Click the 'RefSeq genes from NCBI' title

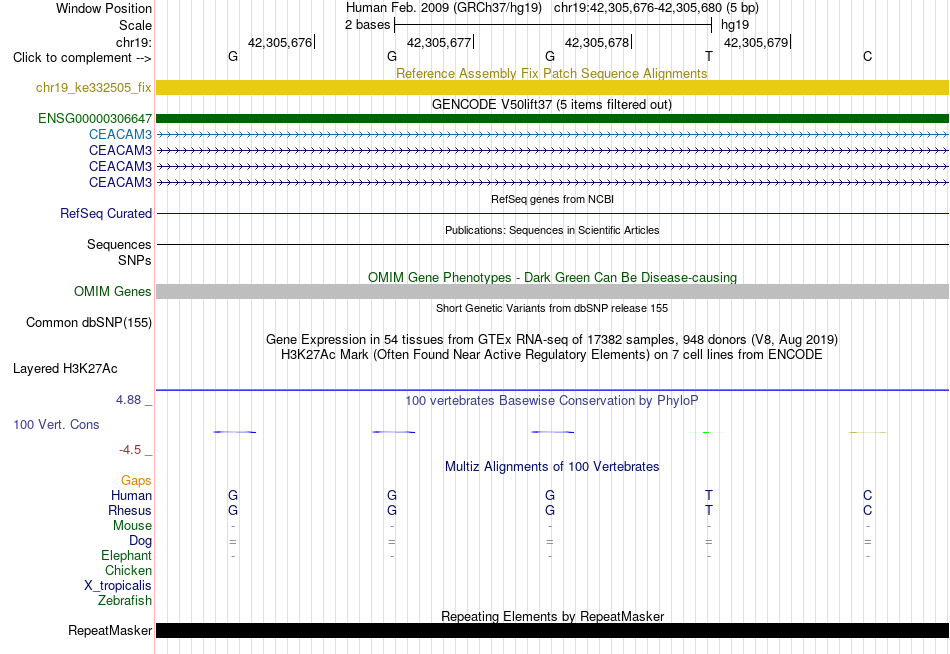point(552,199)
